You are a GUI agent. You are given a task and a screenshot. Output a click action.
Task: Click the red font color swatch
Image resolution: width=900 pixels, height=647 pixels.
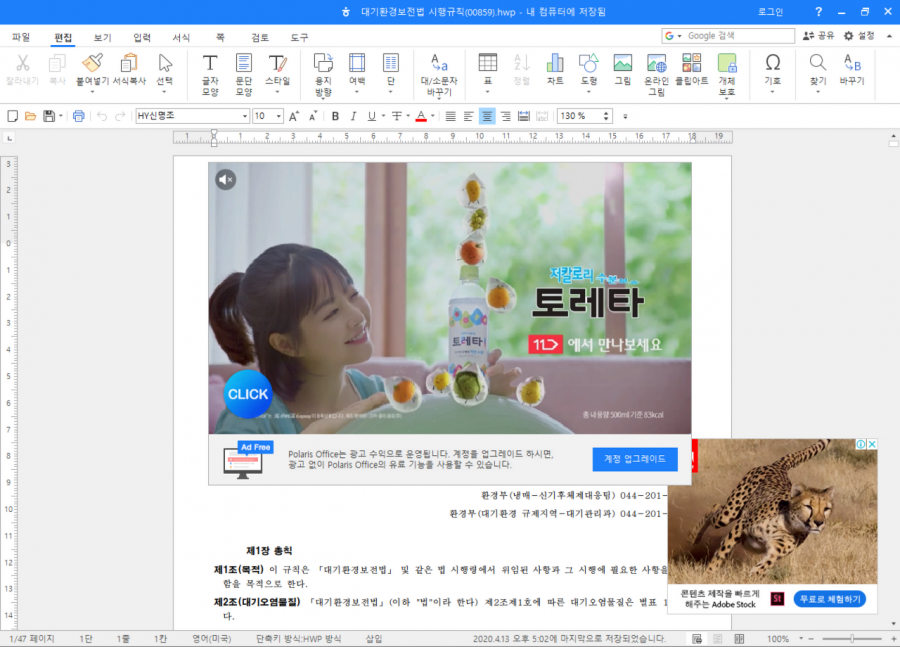[x=421, y=116]
